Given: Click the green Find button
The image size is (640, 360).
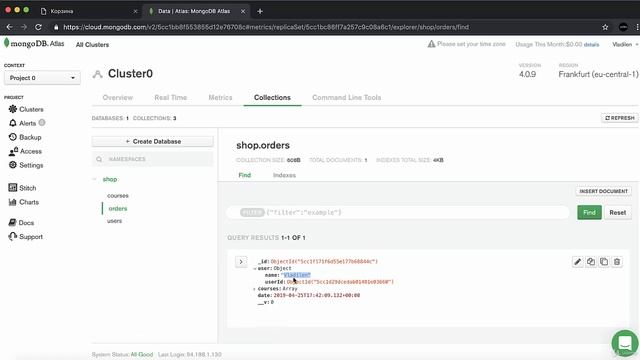Looking at the screenshot, I should pos(589,212).
